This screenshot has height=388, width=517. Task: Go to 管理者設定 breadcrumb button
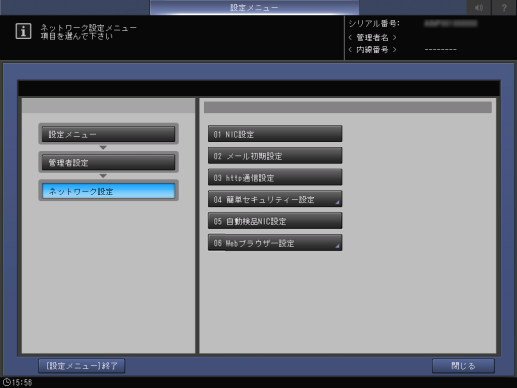click(108, 162)
